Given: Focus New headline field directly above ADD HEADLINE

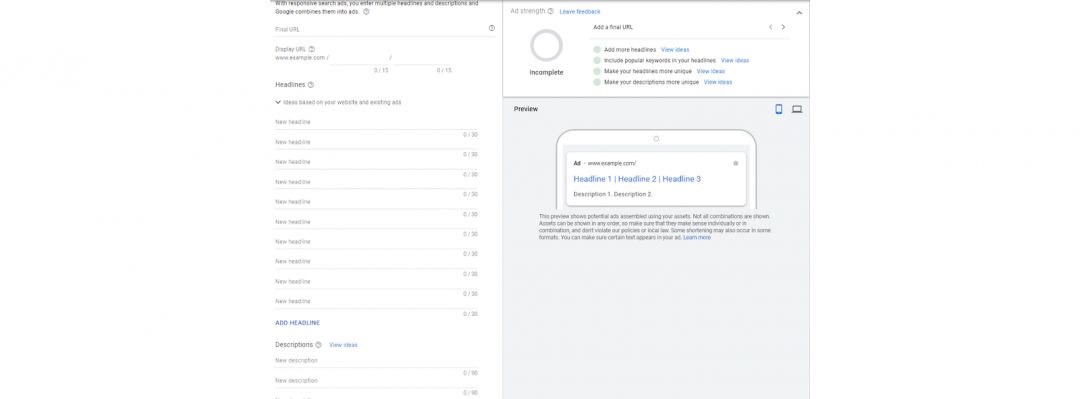Looking at the screenshot, I should tap(376, 301).
